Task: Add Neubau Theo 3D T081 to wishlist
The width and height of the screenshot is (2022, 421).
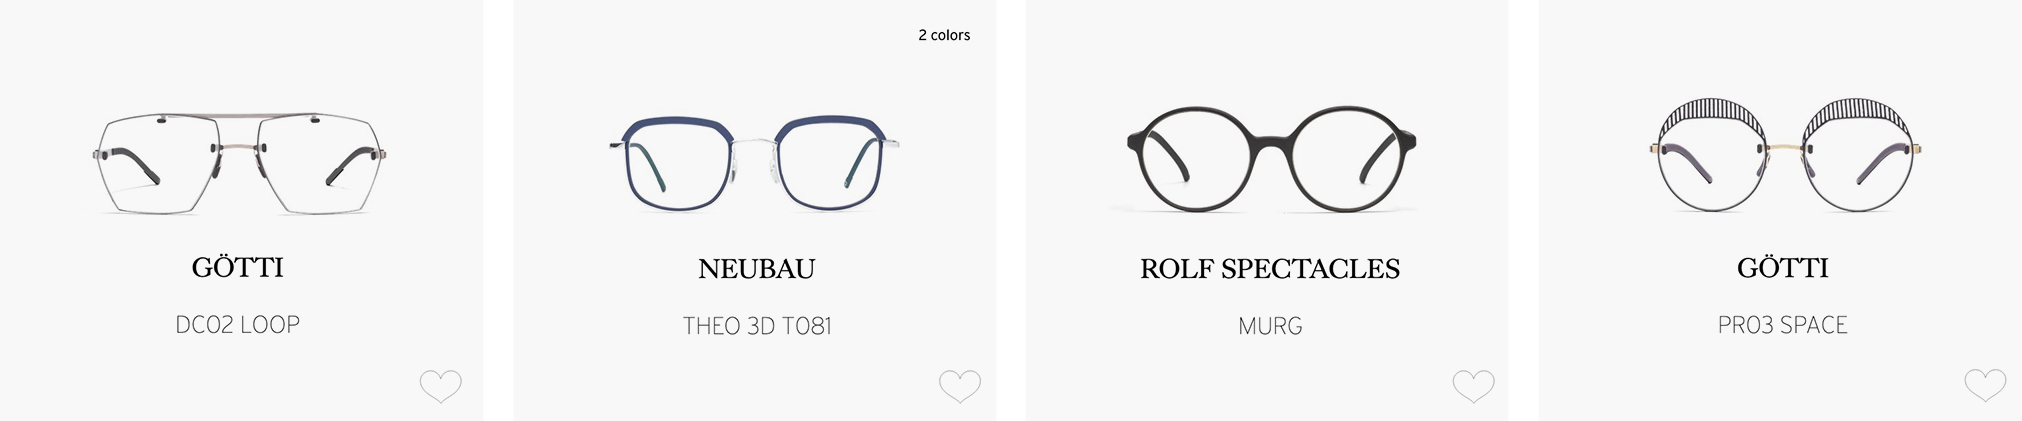Action: point(960,386)
